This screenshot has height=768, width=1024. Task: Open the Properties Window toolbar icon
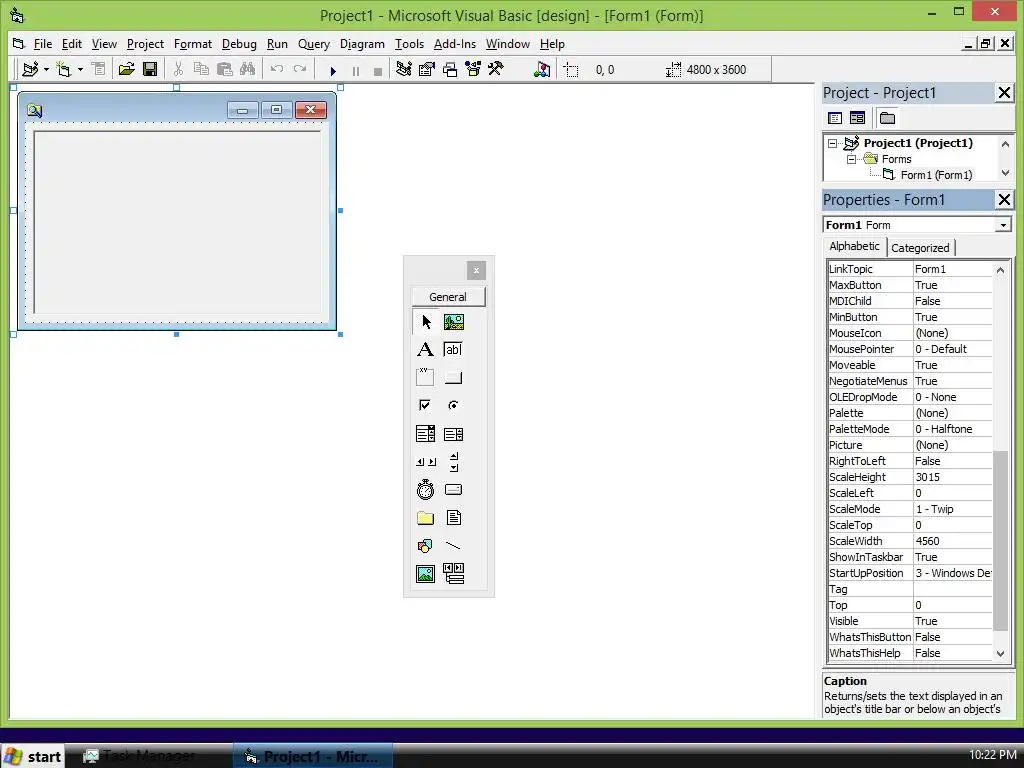tap(427, 69)
